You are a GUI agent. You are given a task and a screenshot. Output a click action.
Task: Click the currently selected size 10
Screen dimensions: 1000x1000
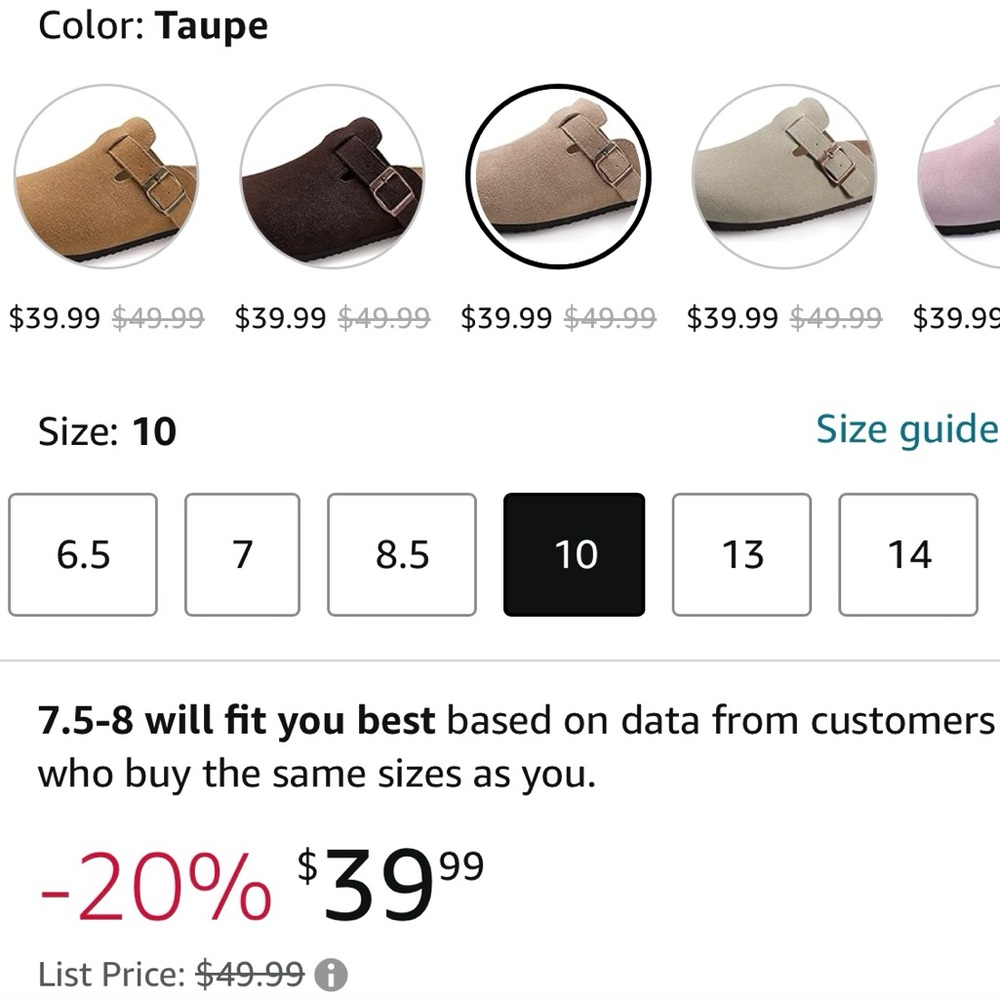click(x=573, y=553)
